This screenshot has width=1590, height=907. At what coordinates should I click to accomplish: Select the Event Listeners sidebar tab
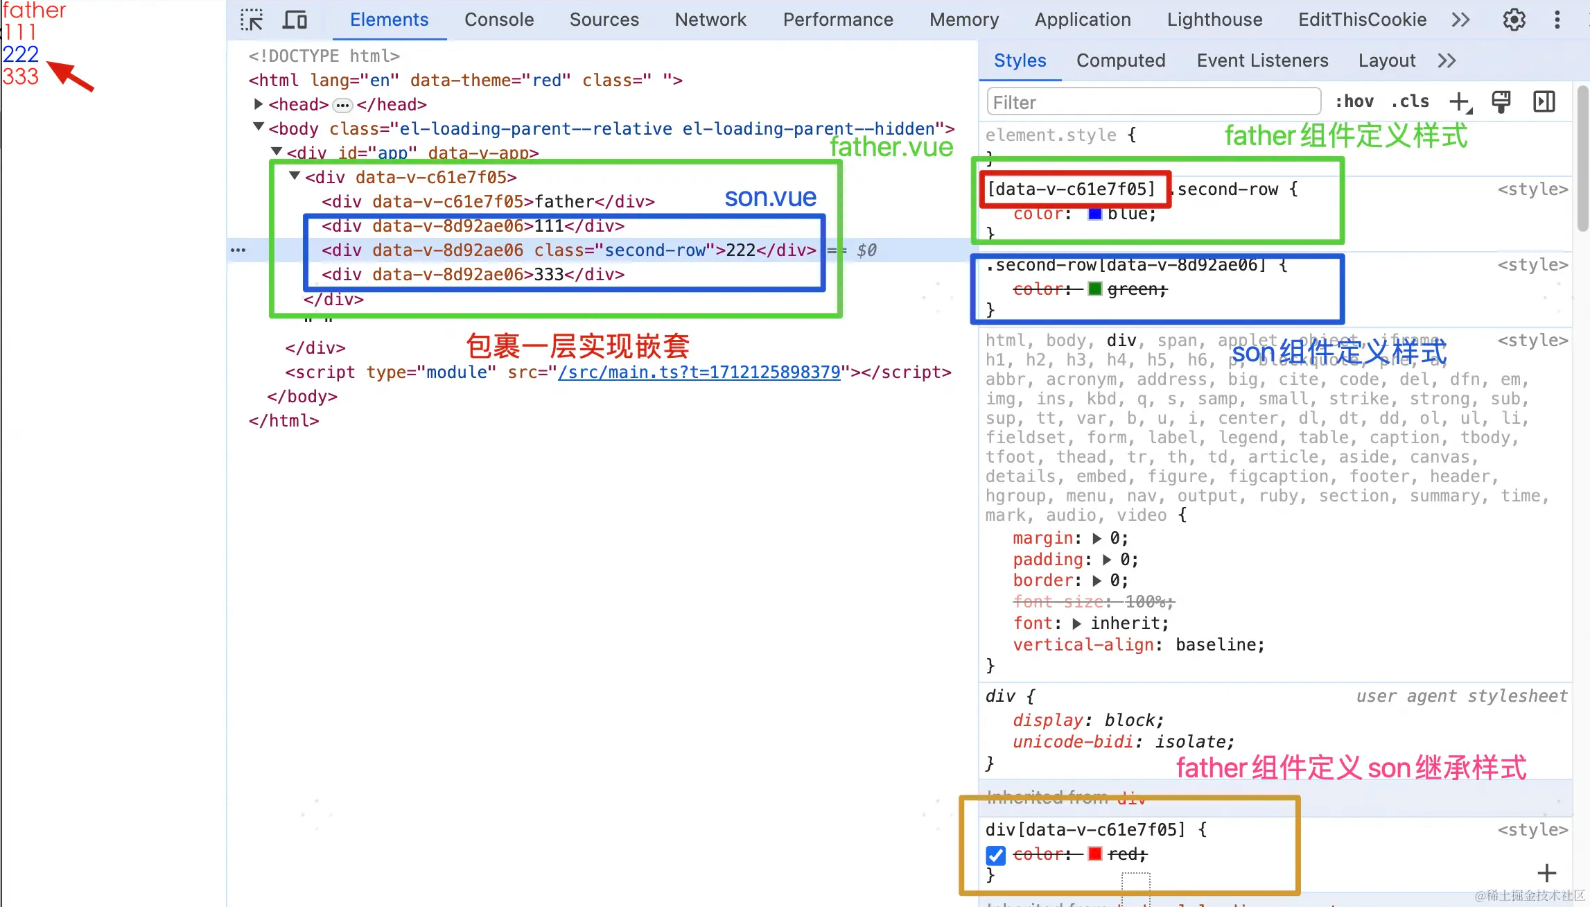tap(1262, 61)
